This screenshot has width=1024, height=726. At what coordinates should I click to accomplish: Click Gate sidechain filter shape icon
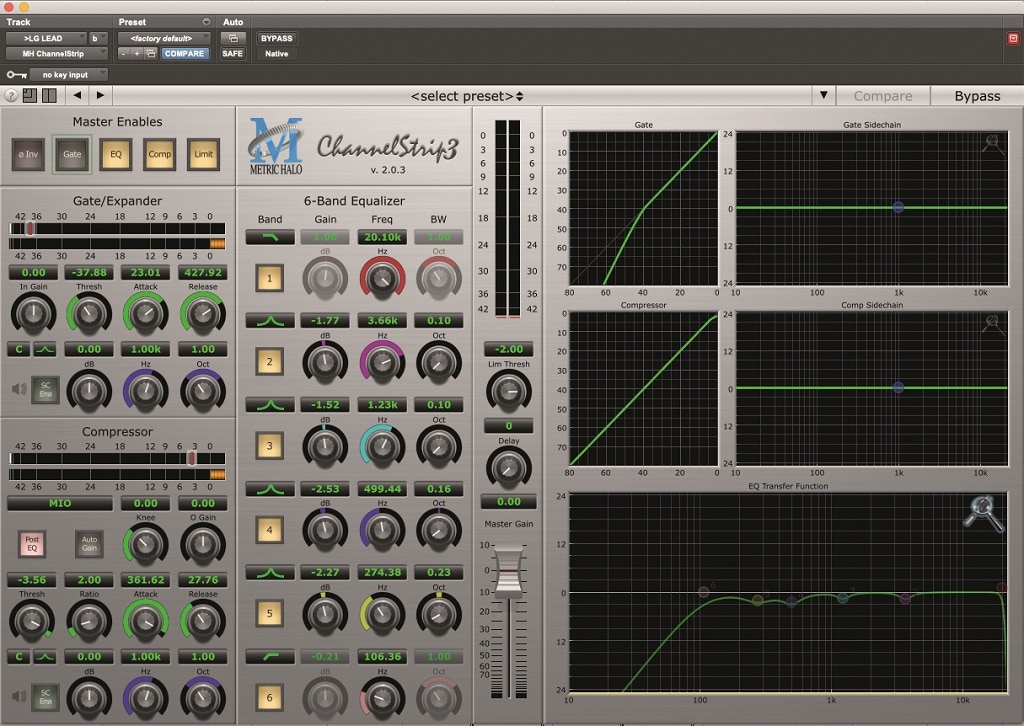(45, 349)
